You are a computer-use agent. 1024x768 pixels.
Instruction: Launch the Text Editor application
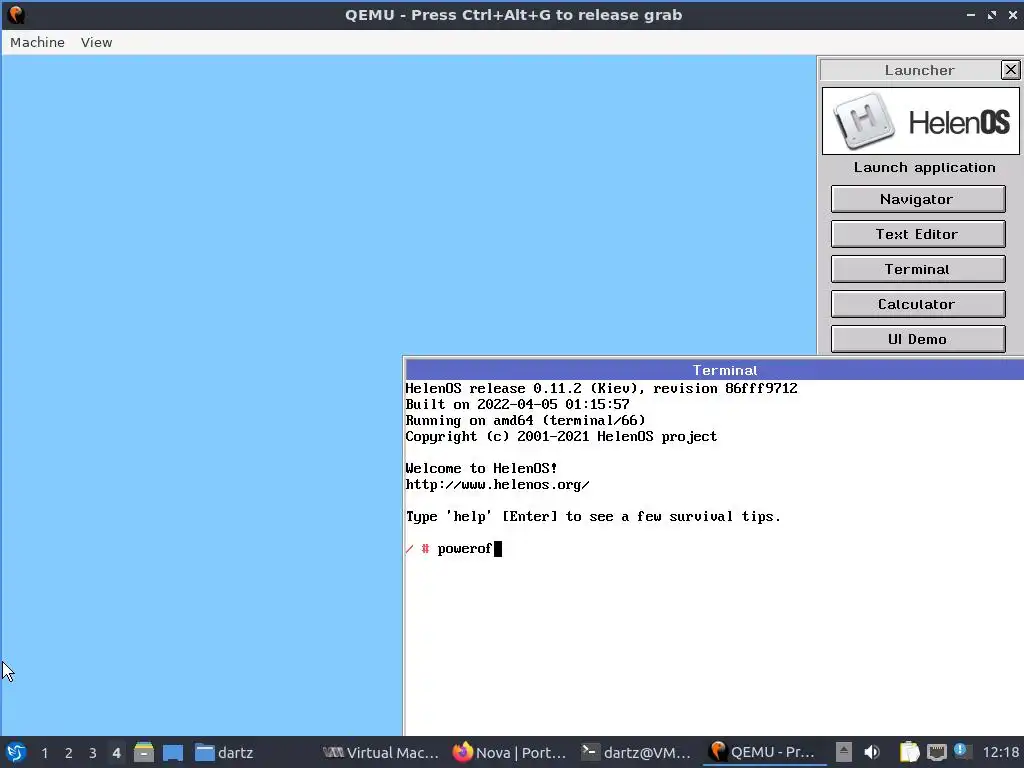click(x=918, y=234)
